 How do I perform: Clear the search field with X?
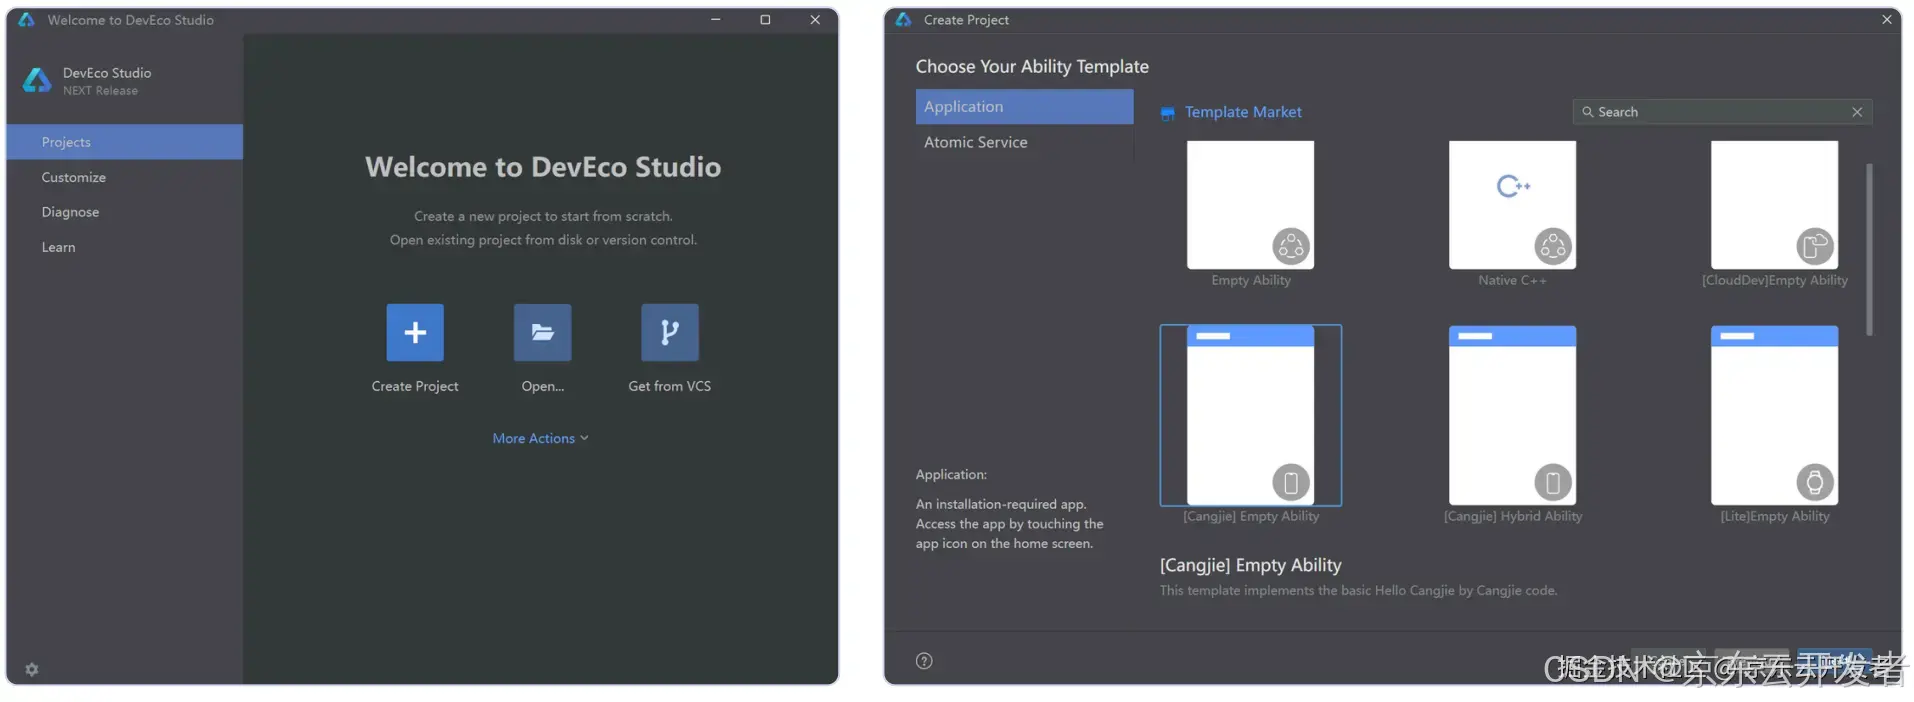point(1857,112)
